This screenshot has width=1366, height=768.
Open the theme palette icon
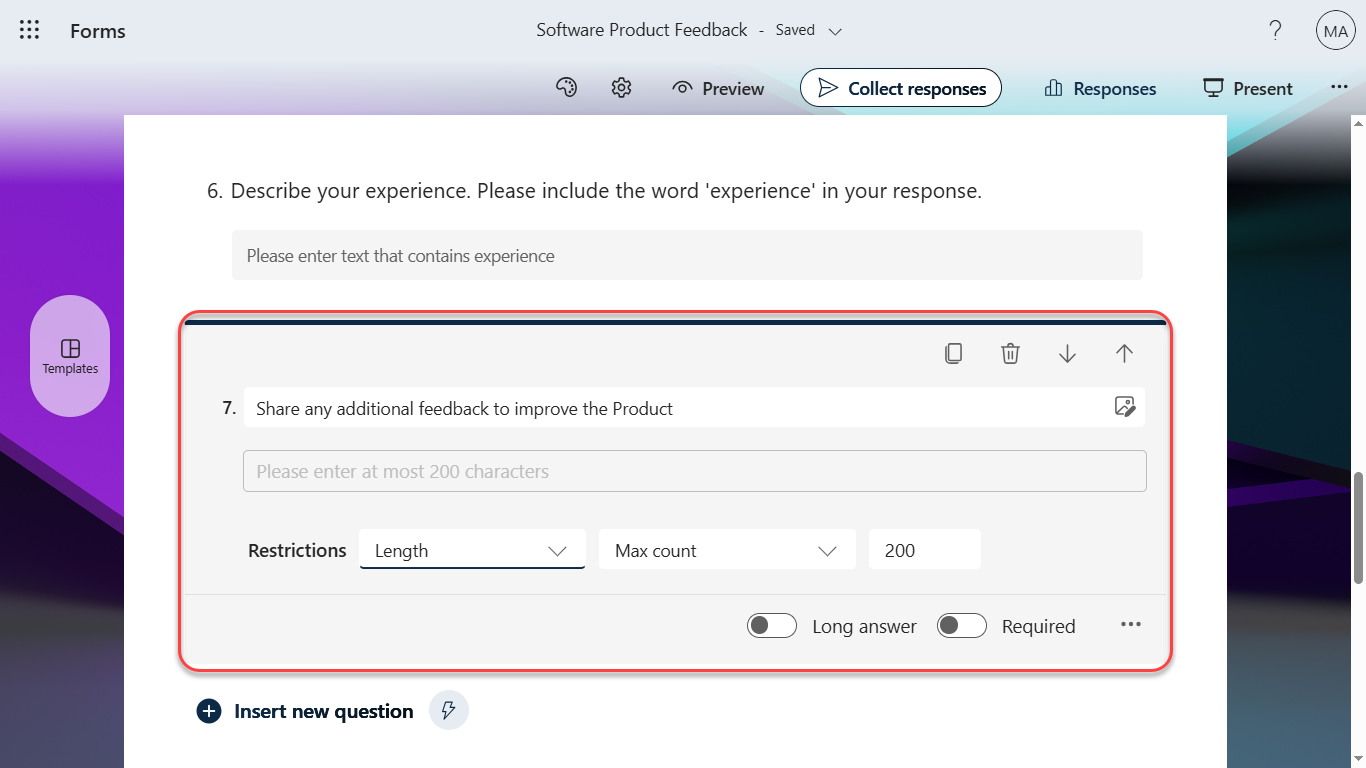pos(566,88)
